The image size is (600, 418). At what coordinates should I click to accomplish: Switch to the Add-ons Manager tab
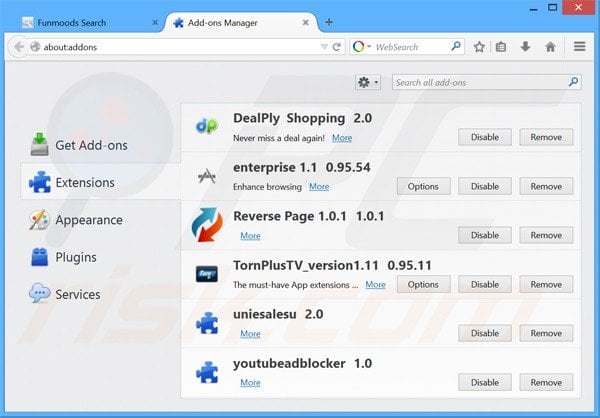(241, 23)
